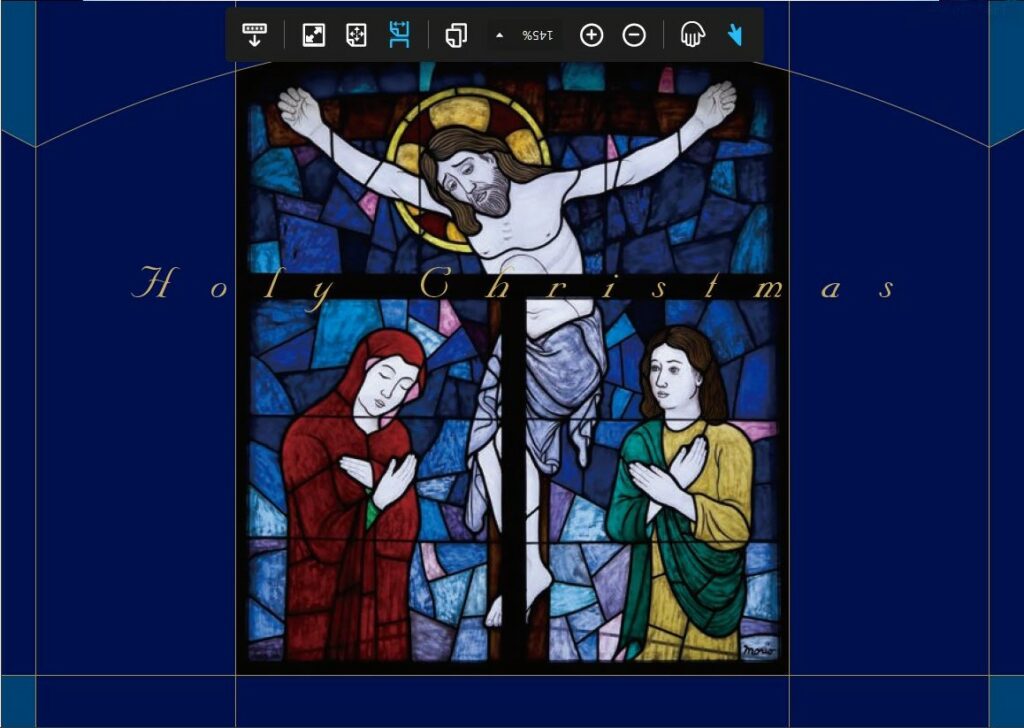
Task: Expand the zoom level dropdown arrow
Action: tap(500, 35)
